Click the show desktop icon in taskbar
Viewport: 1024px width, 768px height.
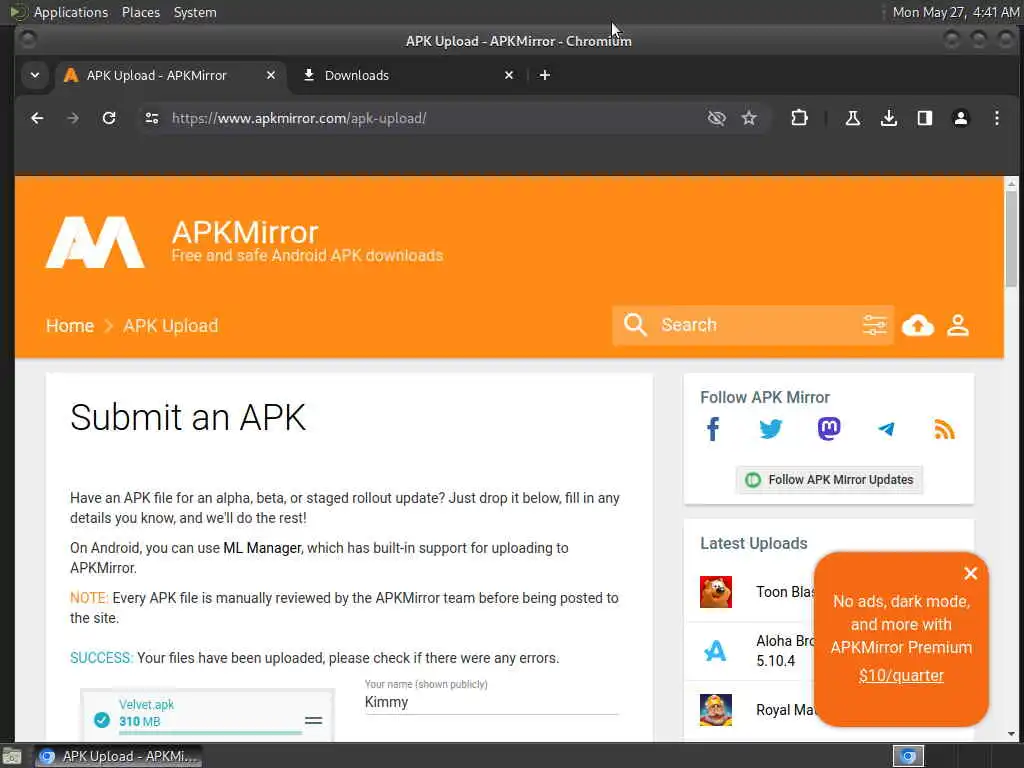coord(12,756)
